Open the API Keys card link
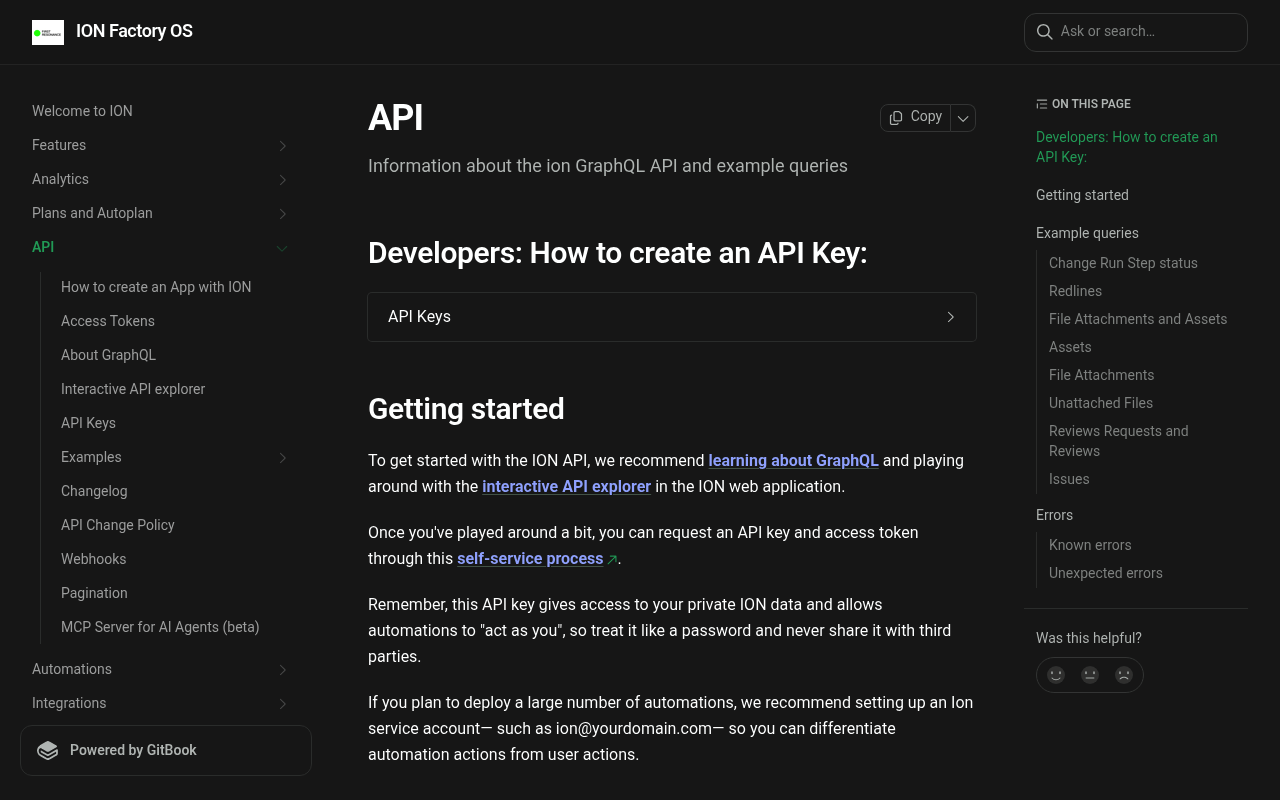 (672, 317)
